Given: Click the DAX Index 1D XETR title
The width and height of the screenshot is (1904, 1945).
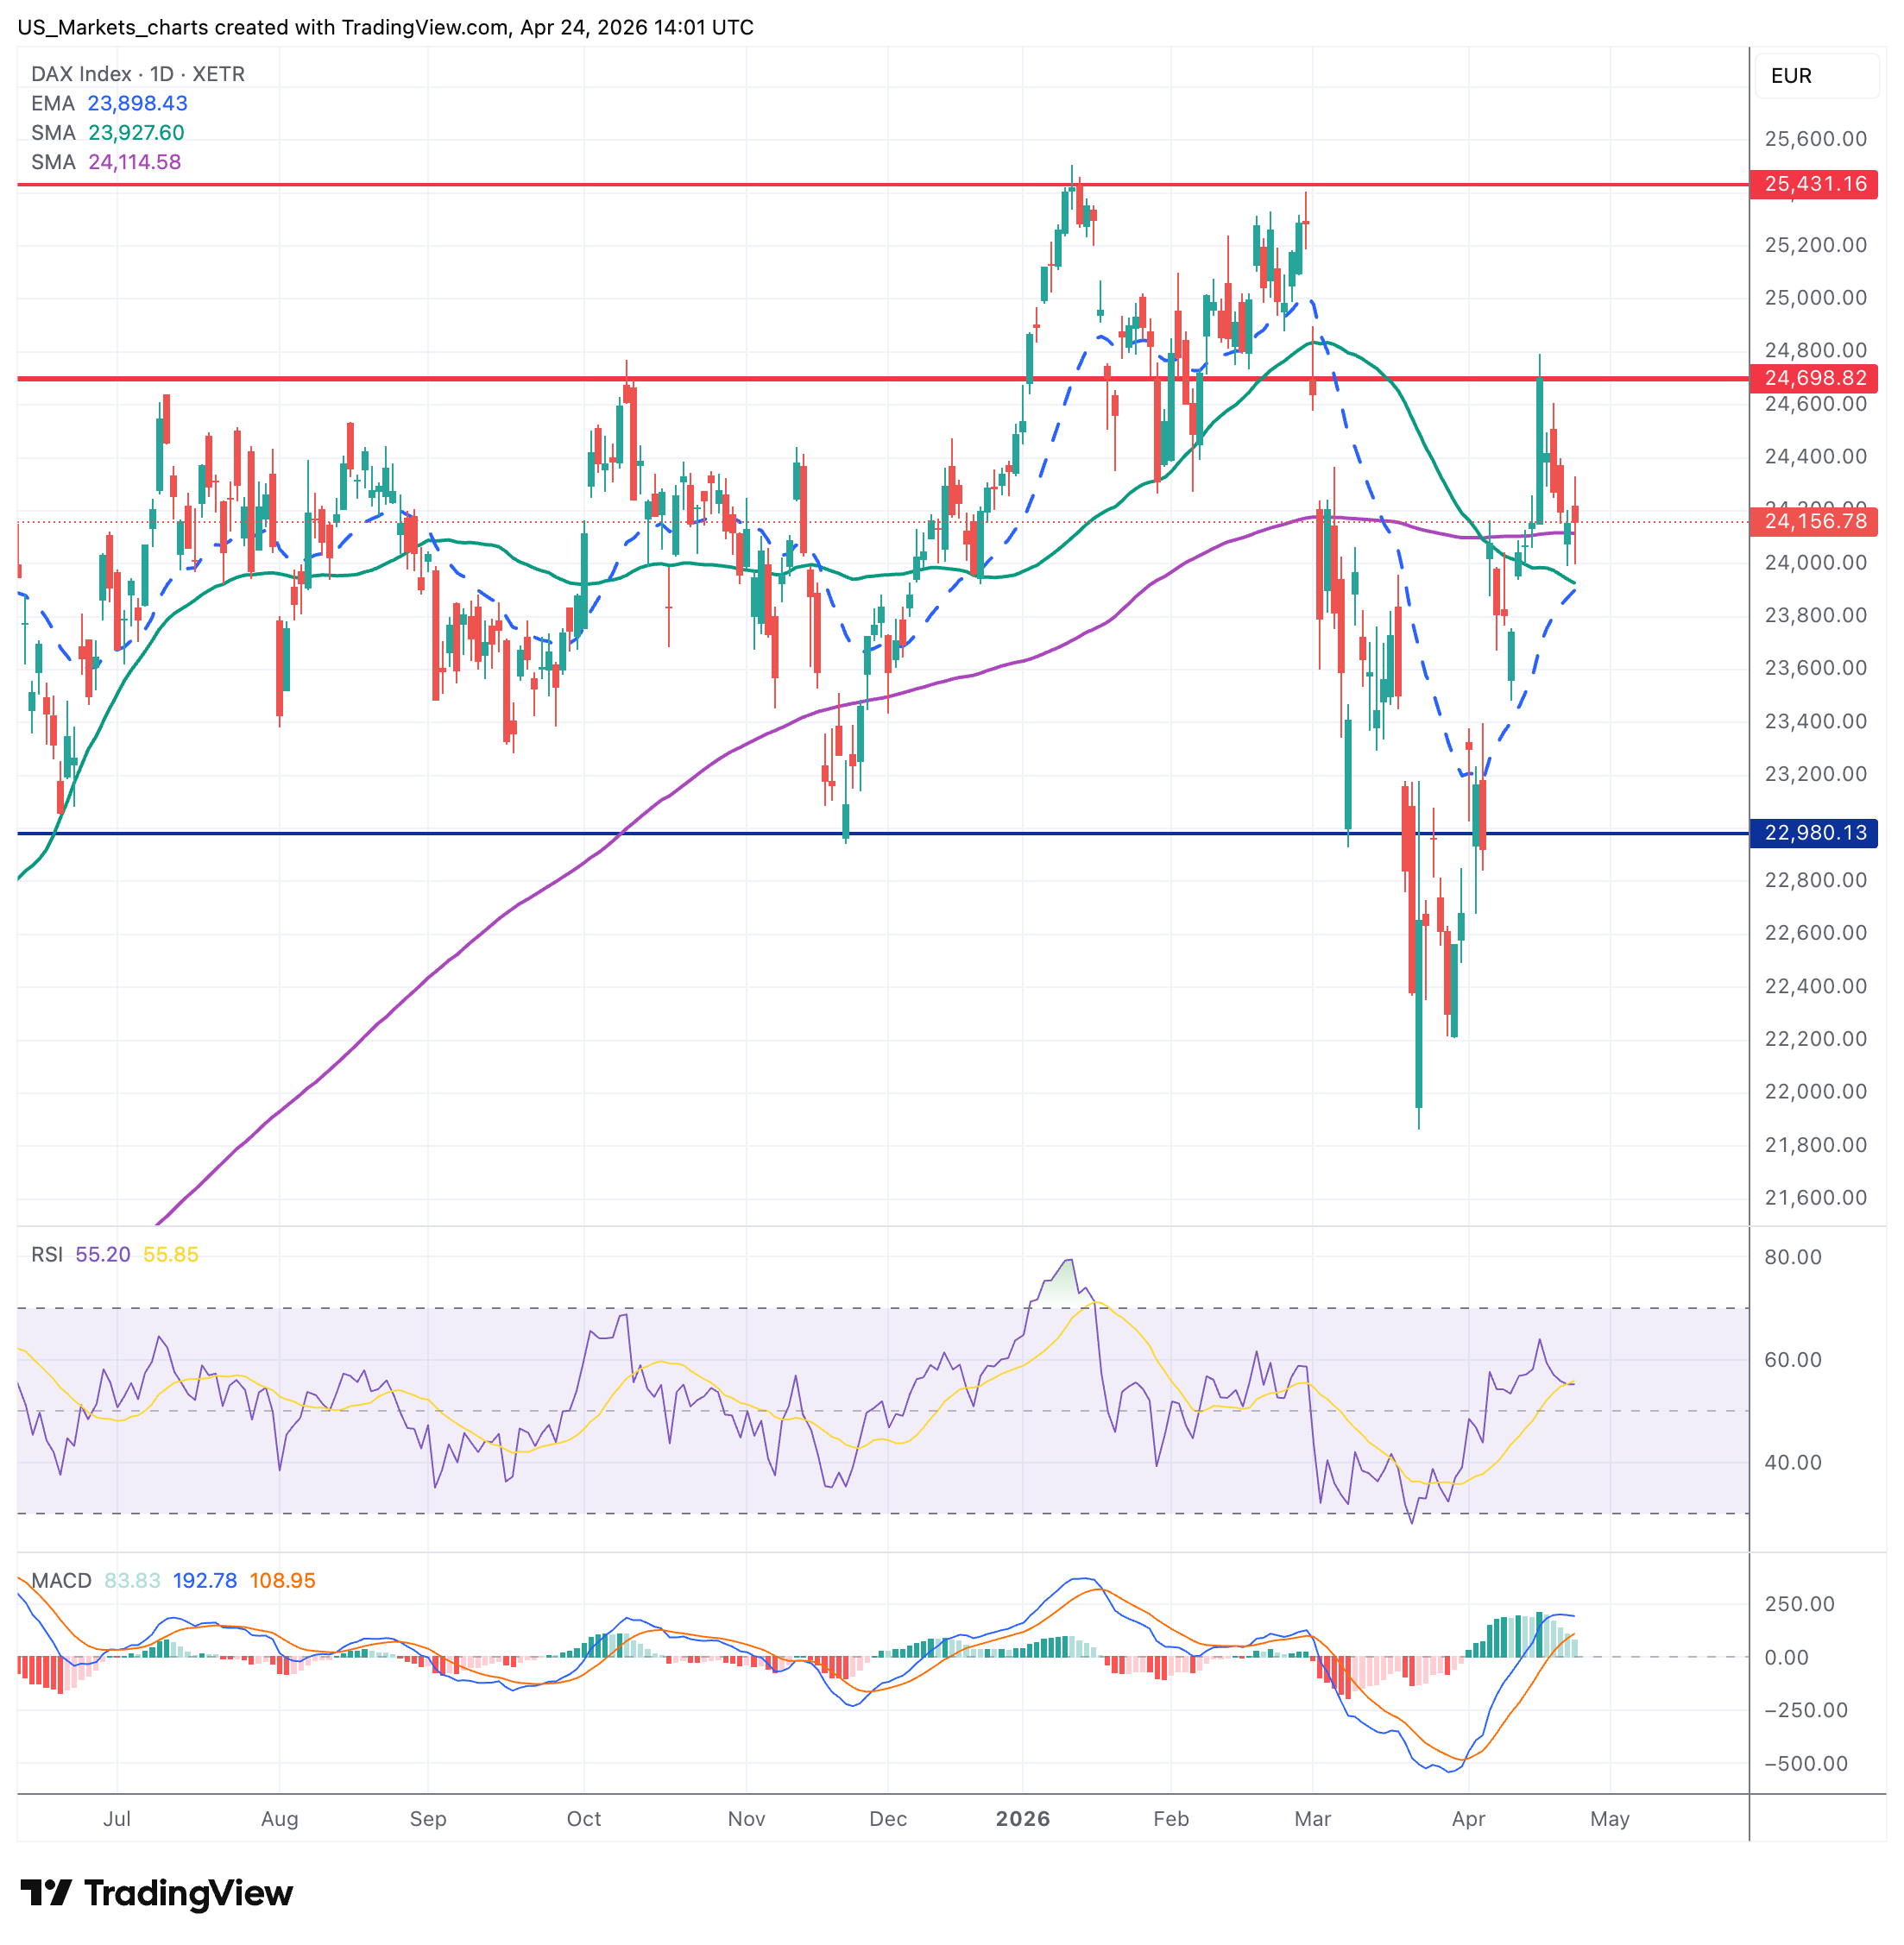Looking at the screenshot, I should click(138, 74).
